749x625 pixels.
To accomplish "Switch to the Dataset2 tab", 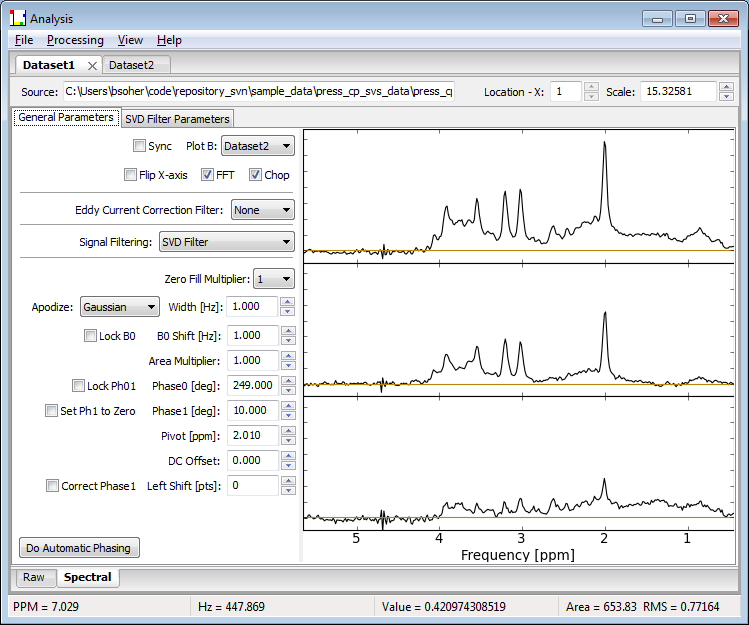I will click(x=135, y=65).
